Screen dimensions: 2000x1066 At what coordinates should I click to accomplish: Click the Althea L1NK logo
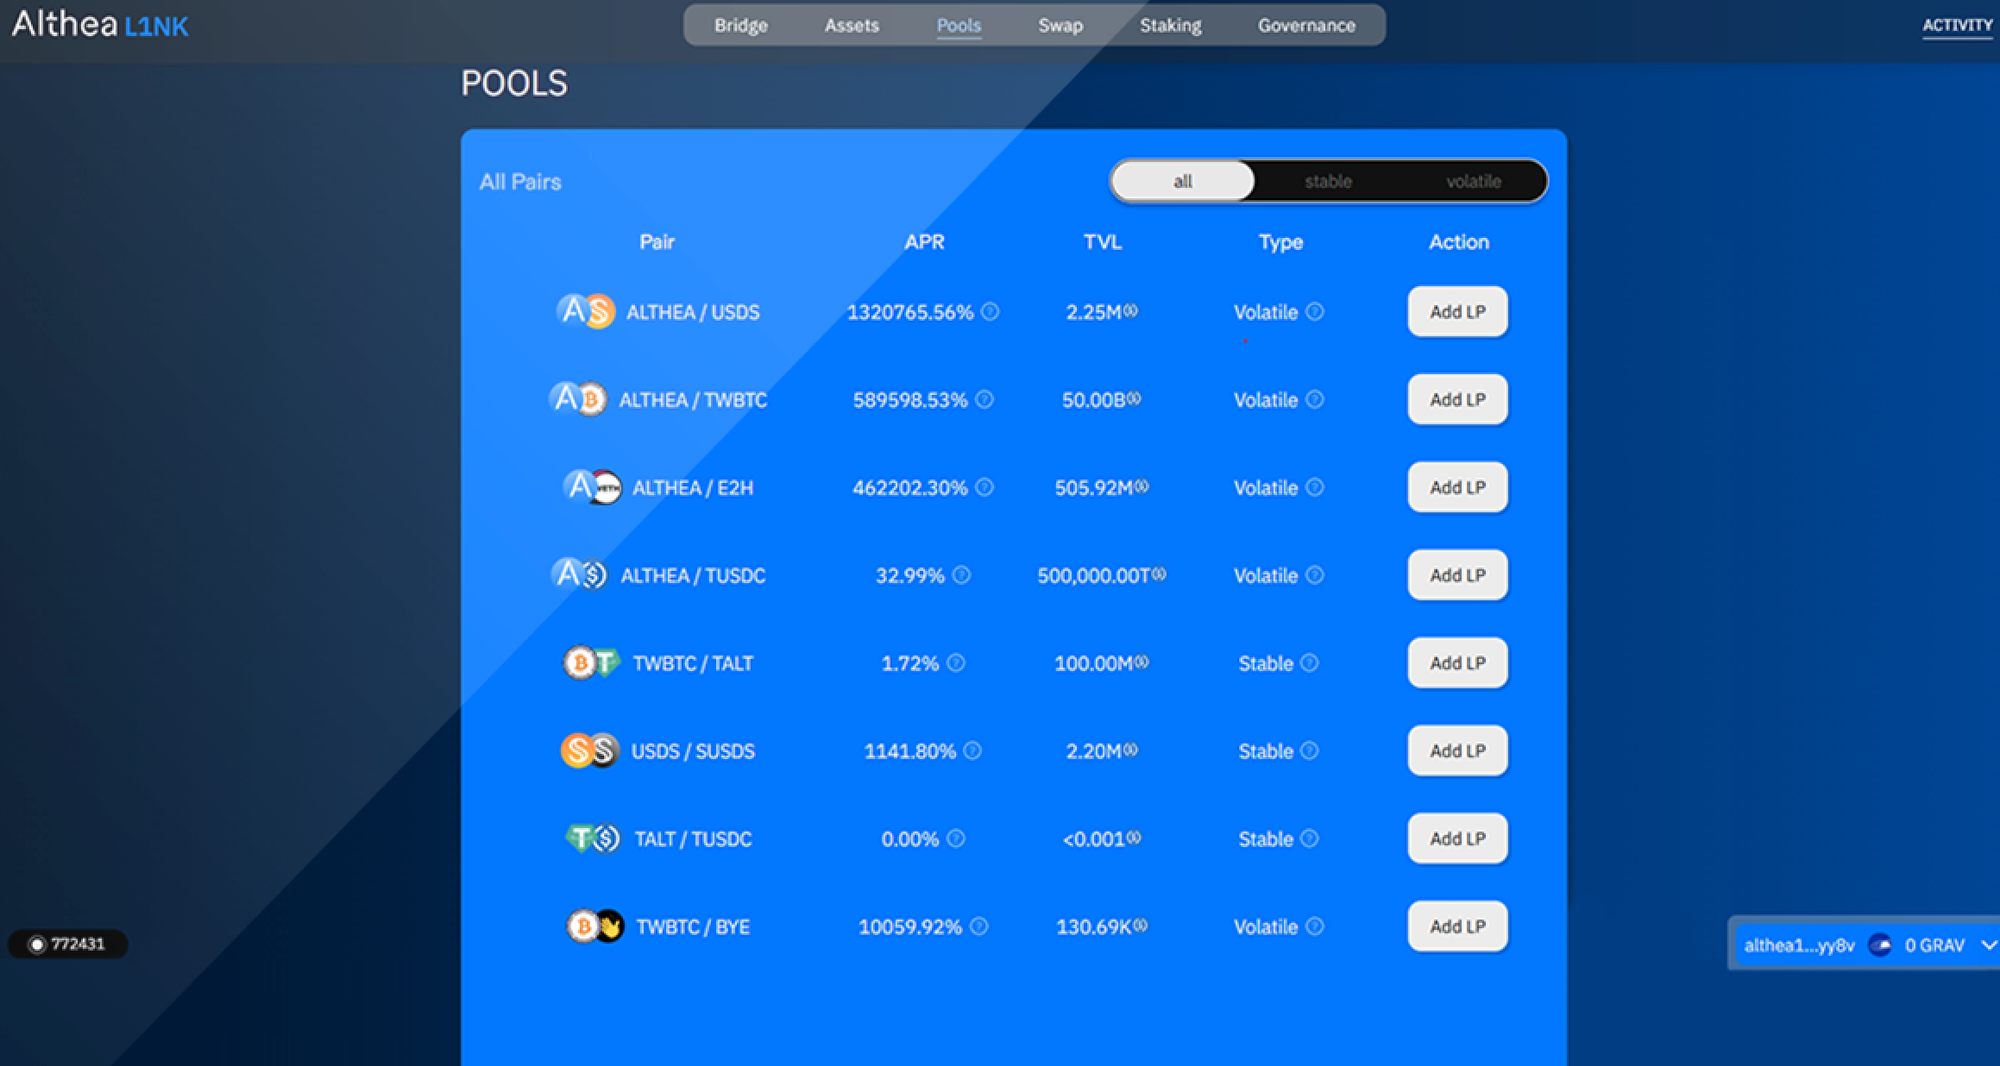[100, 24]
